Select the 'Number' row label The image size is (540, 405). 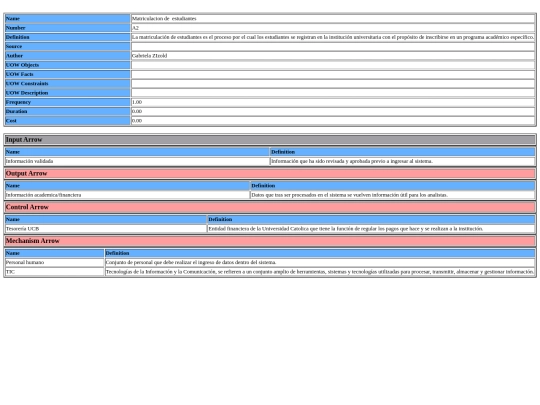tap(68, 28)
